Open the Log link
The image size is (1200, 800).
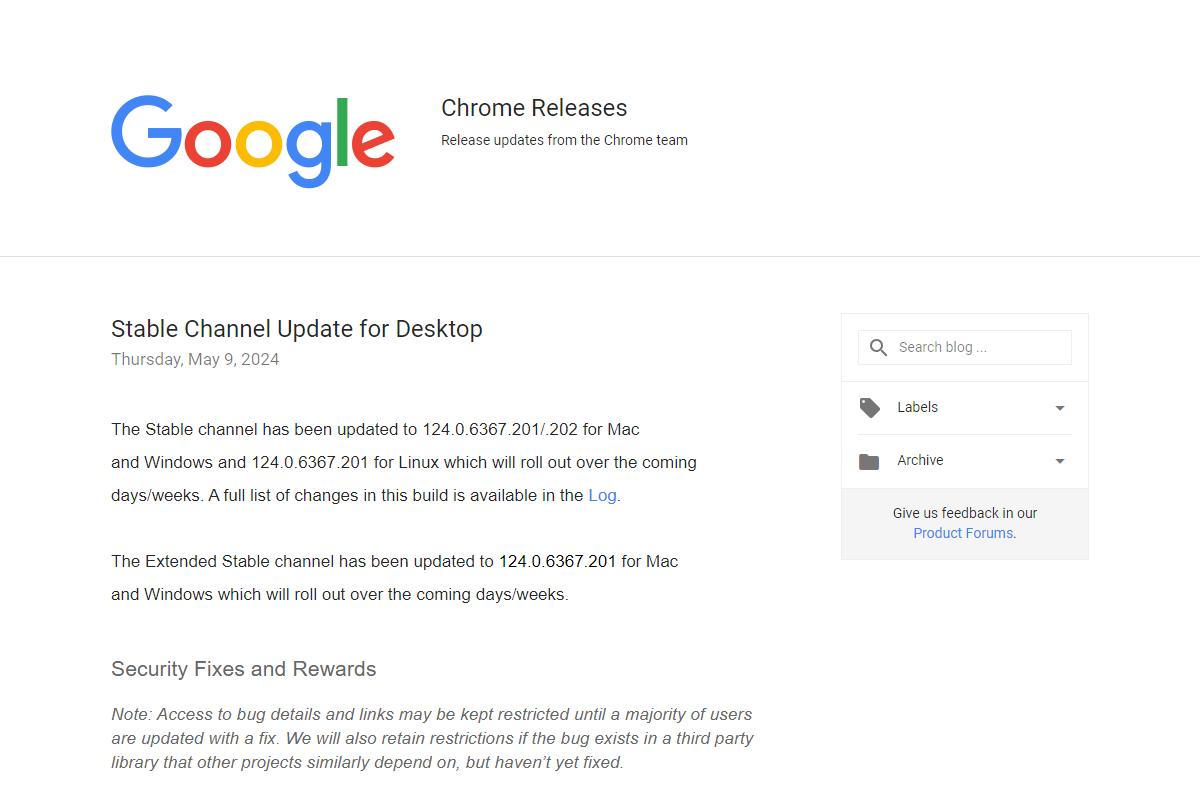[602, 495]
